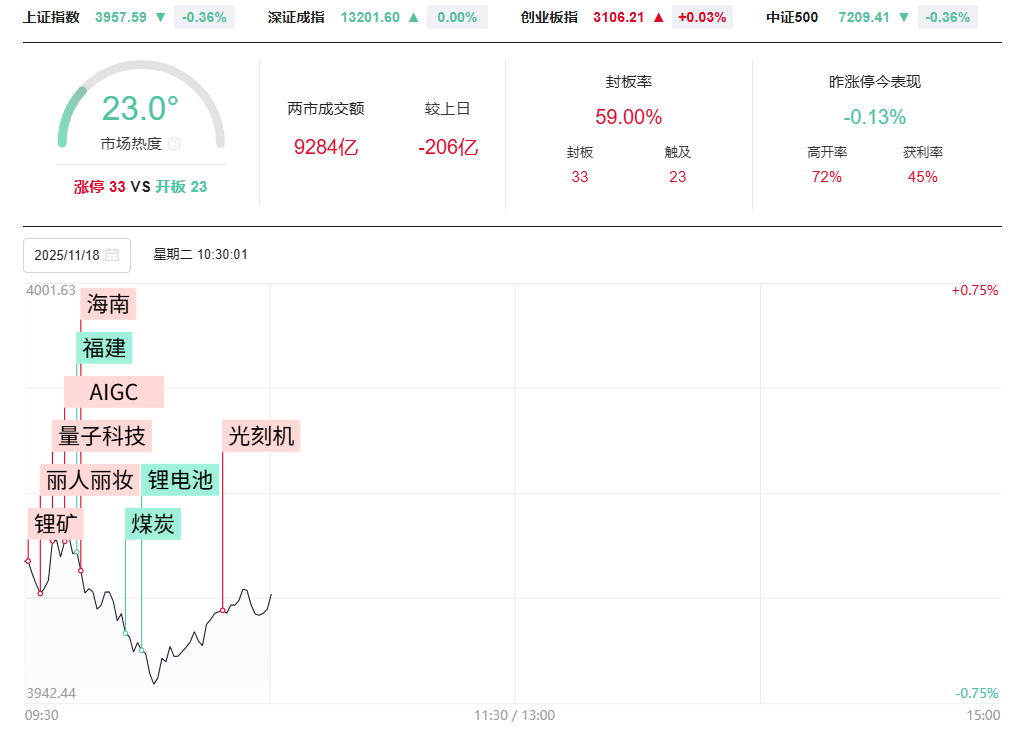Open the 量子科技 sector label
This screenshot has height=737, width=1020.
(x=102, y=436)
